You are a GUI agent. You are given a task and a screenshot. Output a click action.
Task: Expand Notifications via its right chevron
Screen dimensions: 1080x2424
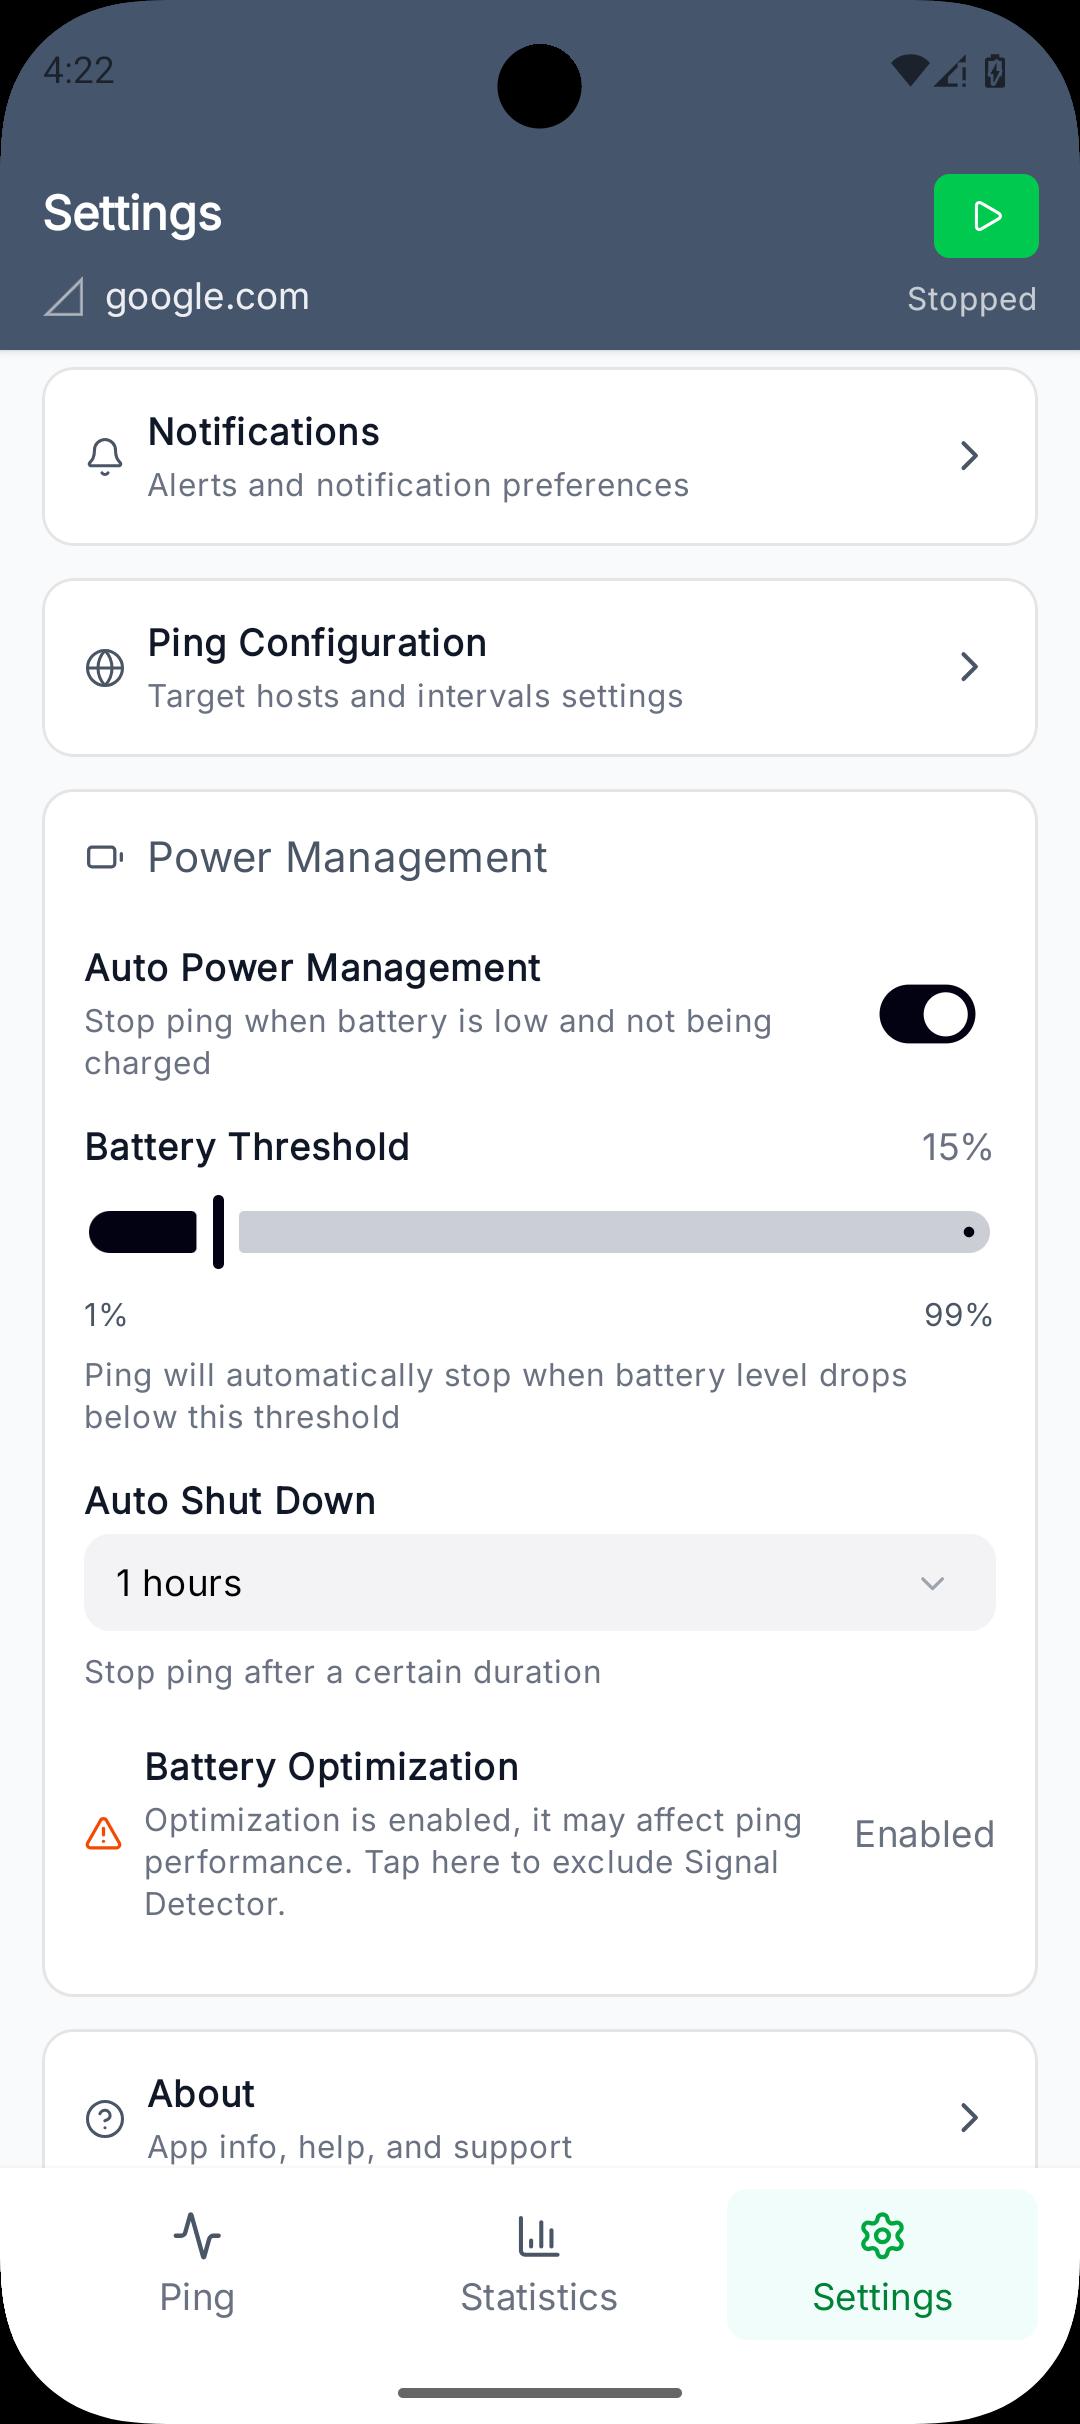968,456
